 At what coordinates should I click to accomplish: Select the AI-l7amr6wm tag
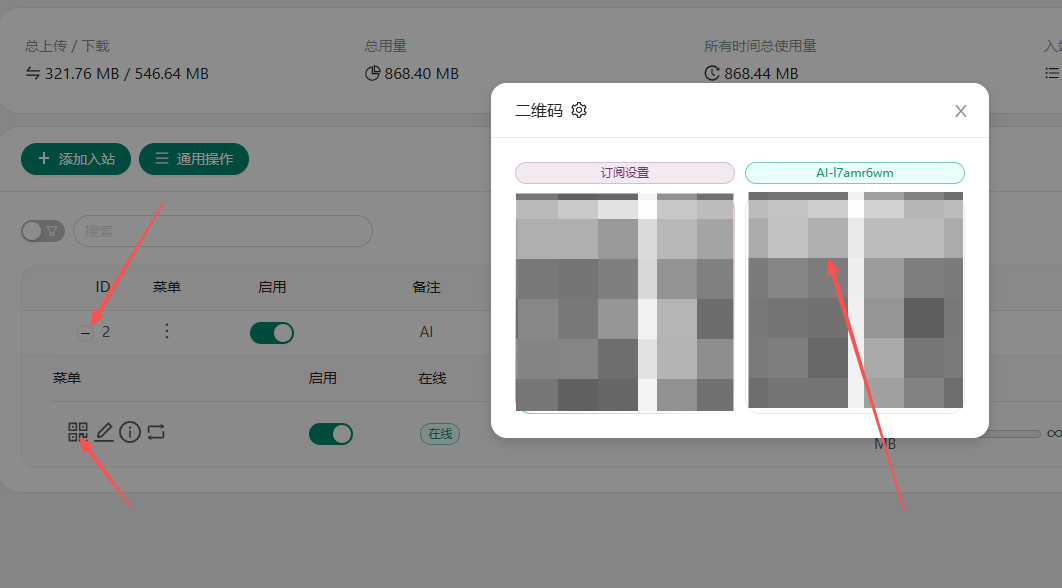click(x=855, y=173)
